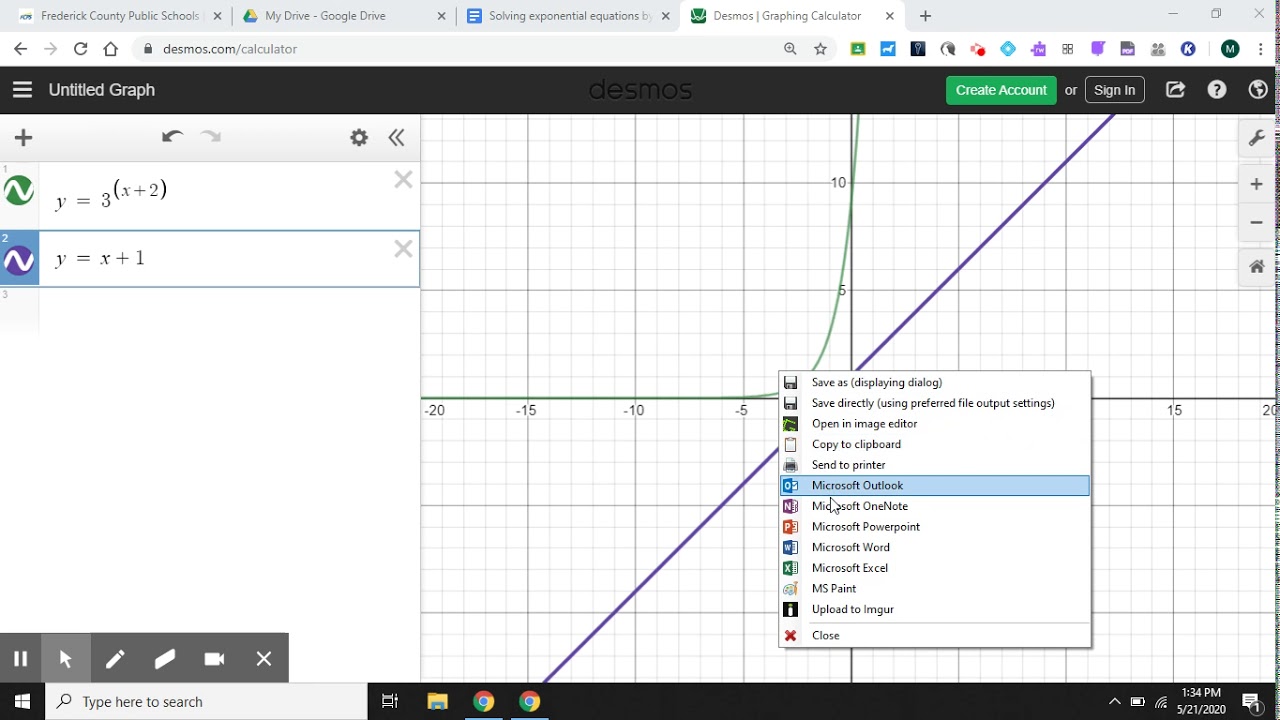Open the Windows notification center
The width and height of the screenshot is (1280, 720).
(x=1251, y=702)
